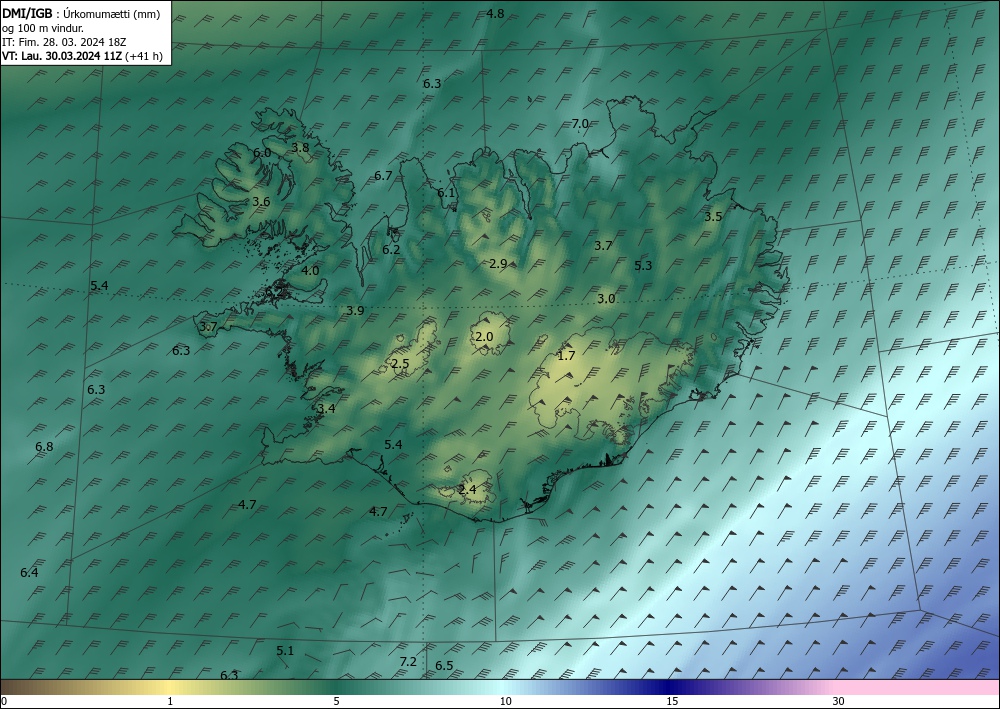
Task: Click the '3.5' value in the east
Action: [713, 217]
